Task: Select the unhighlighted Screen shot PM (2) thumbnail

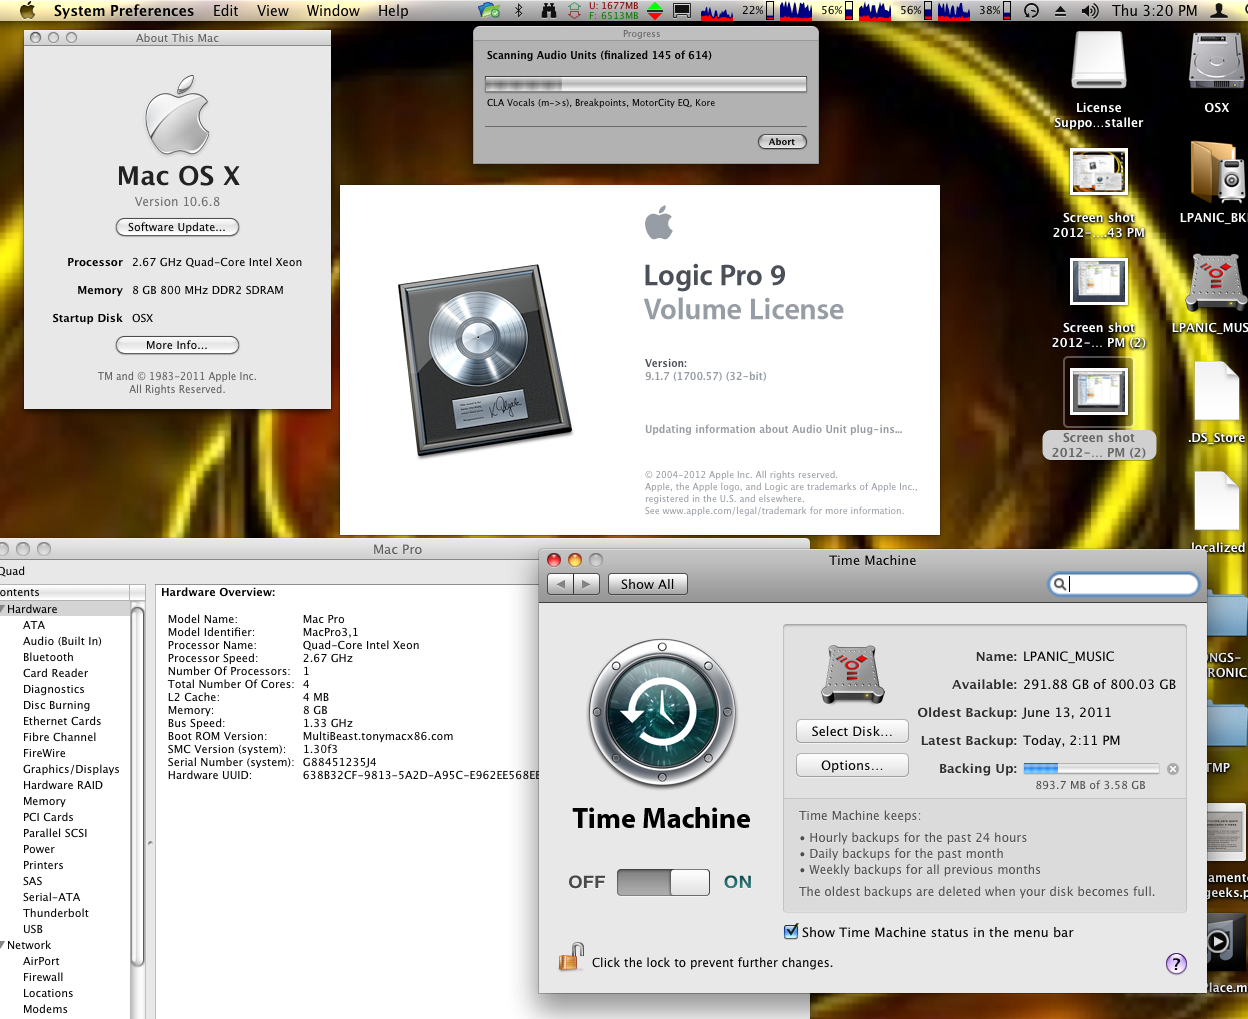Action: (x=1098, y=281)
